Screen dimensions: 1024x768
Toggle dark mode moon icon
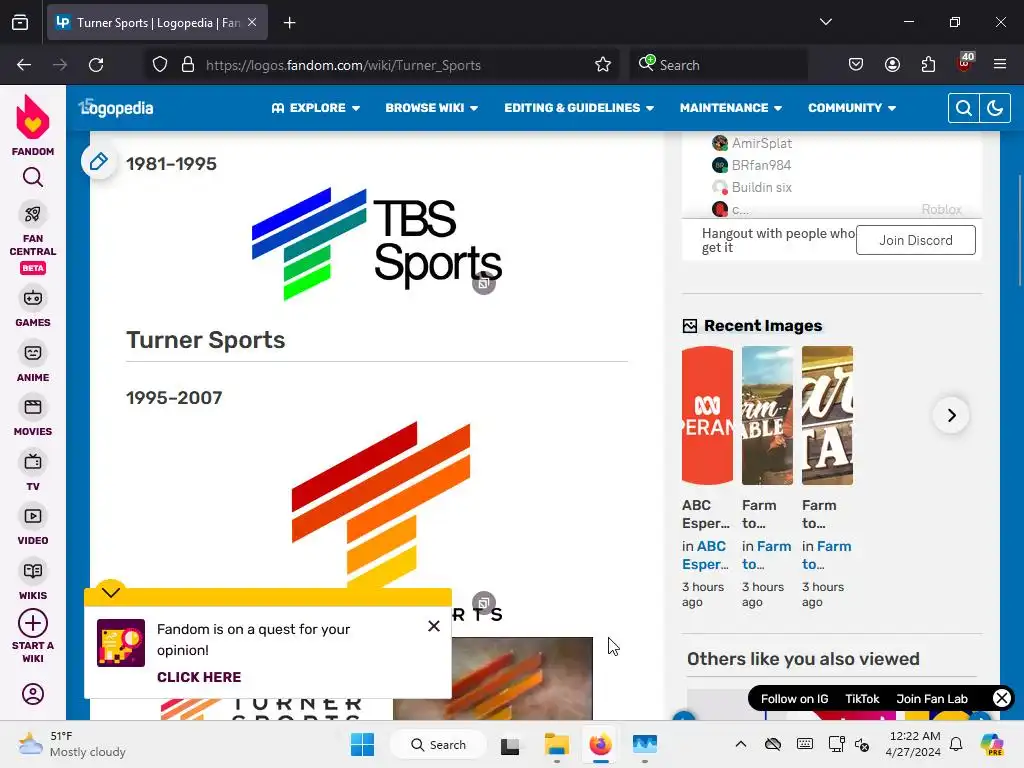(995, 108)
